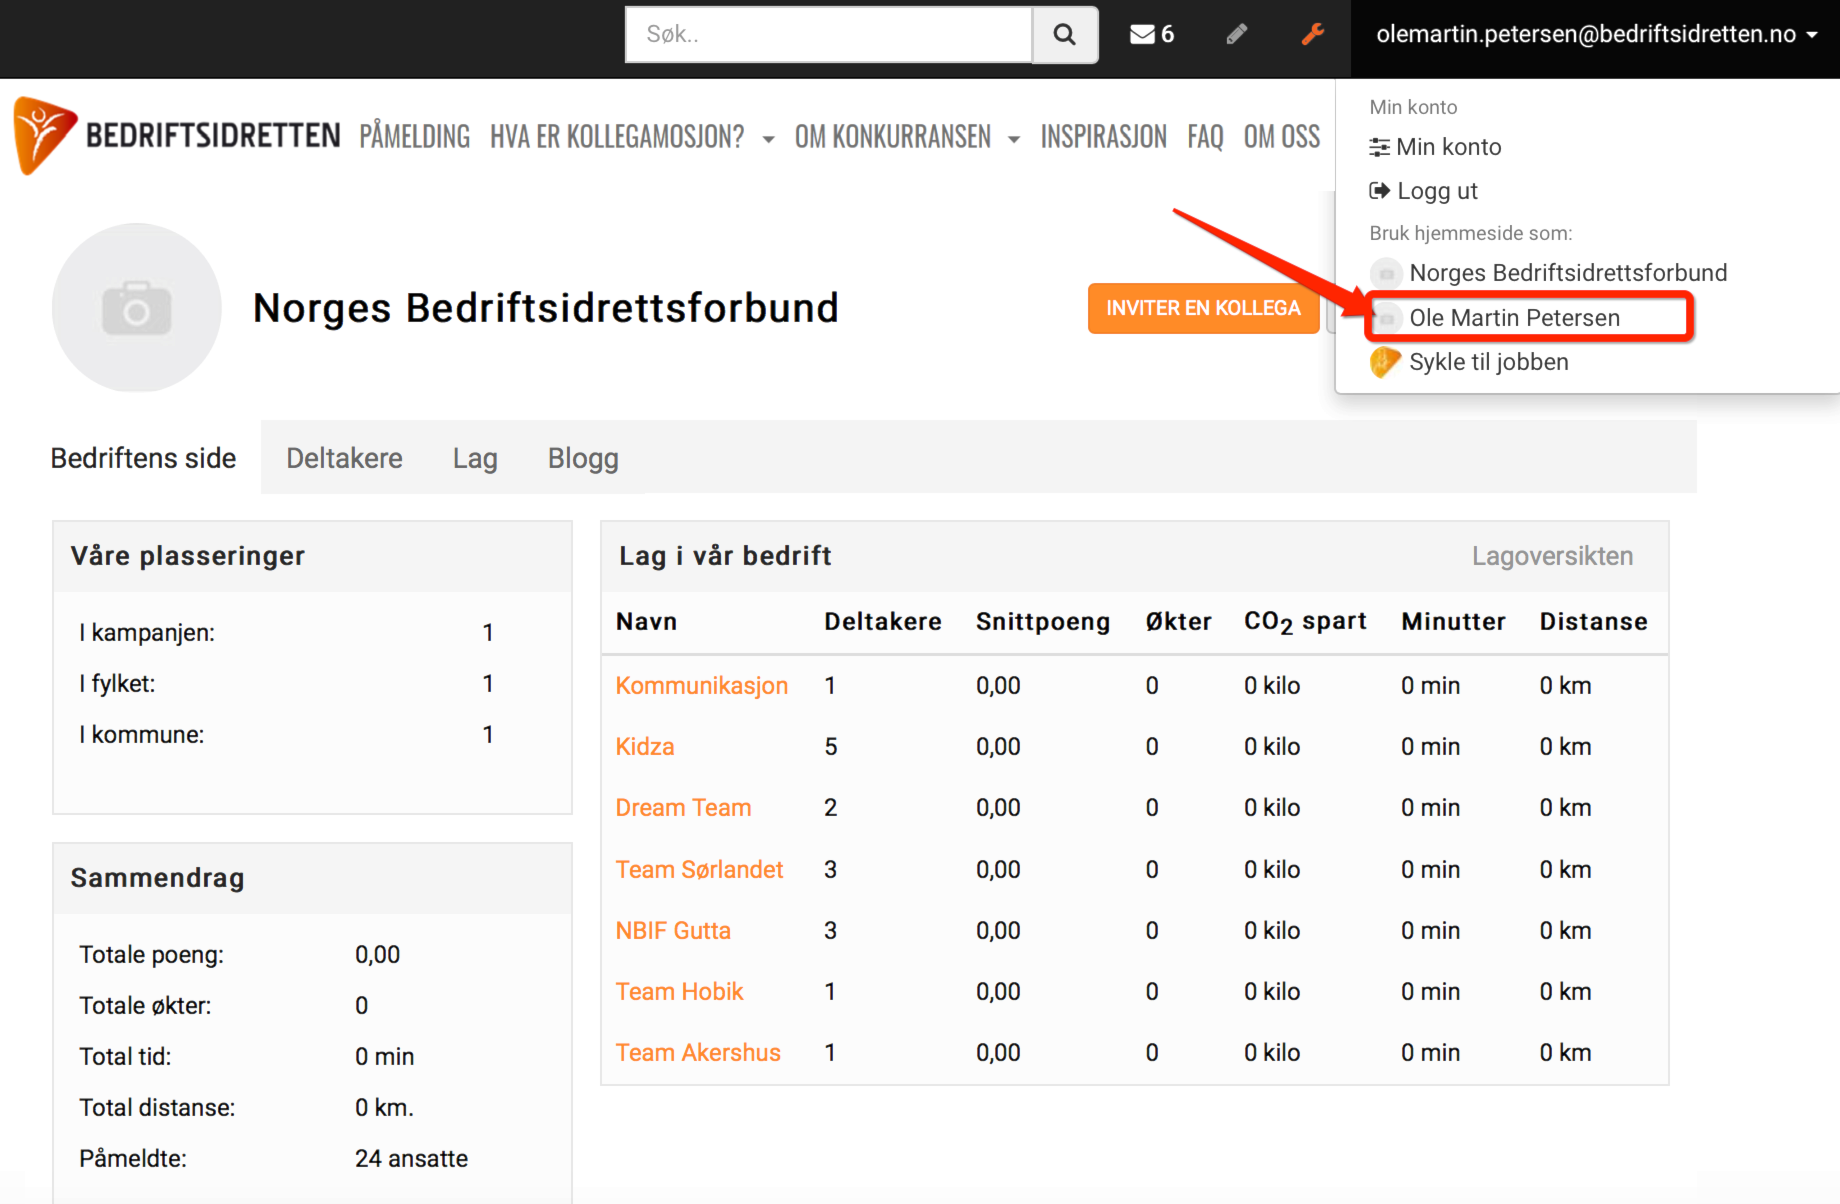The width and height of the screenshot is (1840, 1204).
Task: Click Kidza's participant count 5
Action: click(x=831, y=747)
